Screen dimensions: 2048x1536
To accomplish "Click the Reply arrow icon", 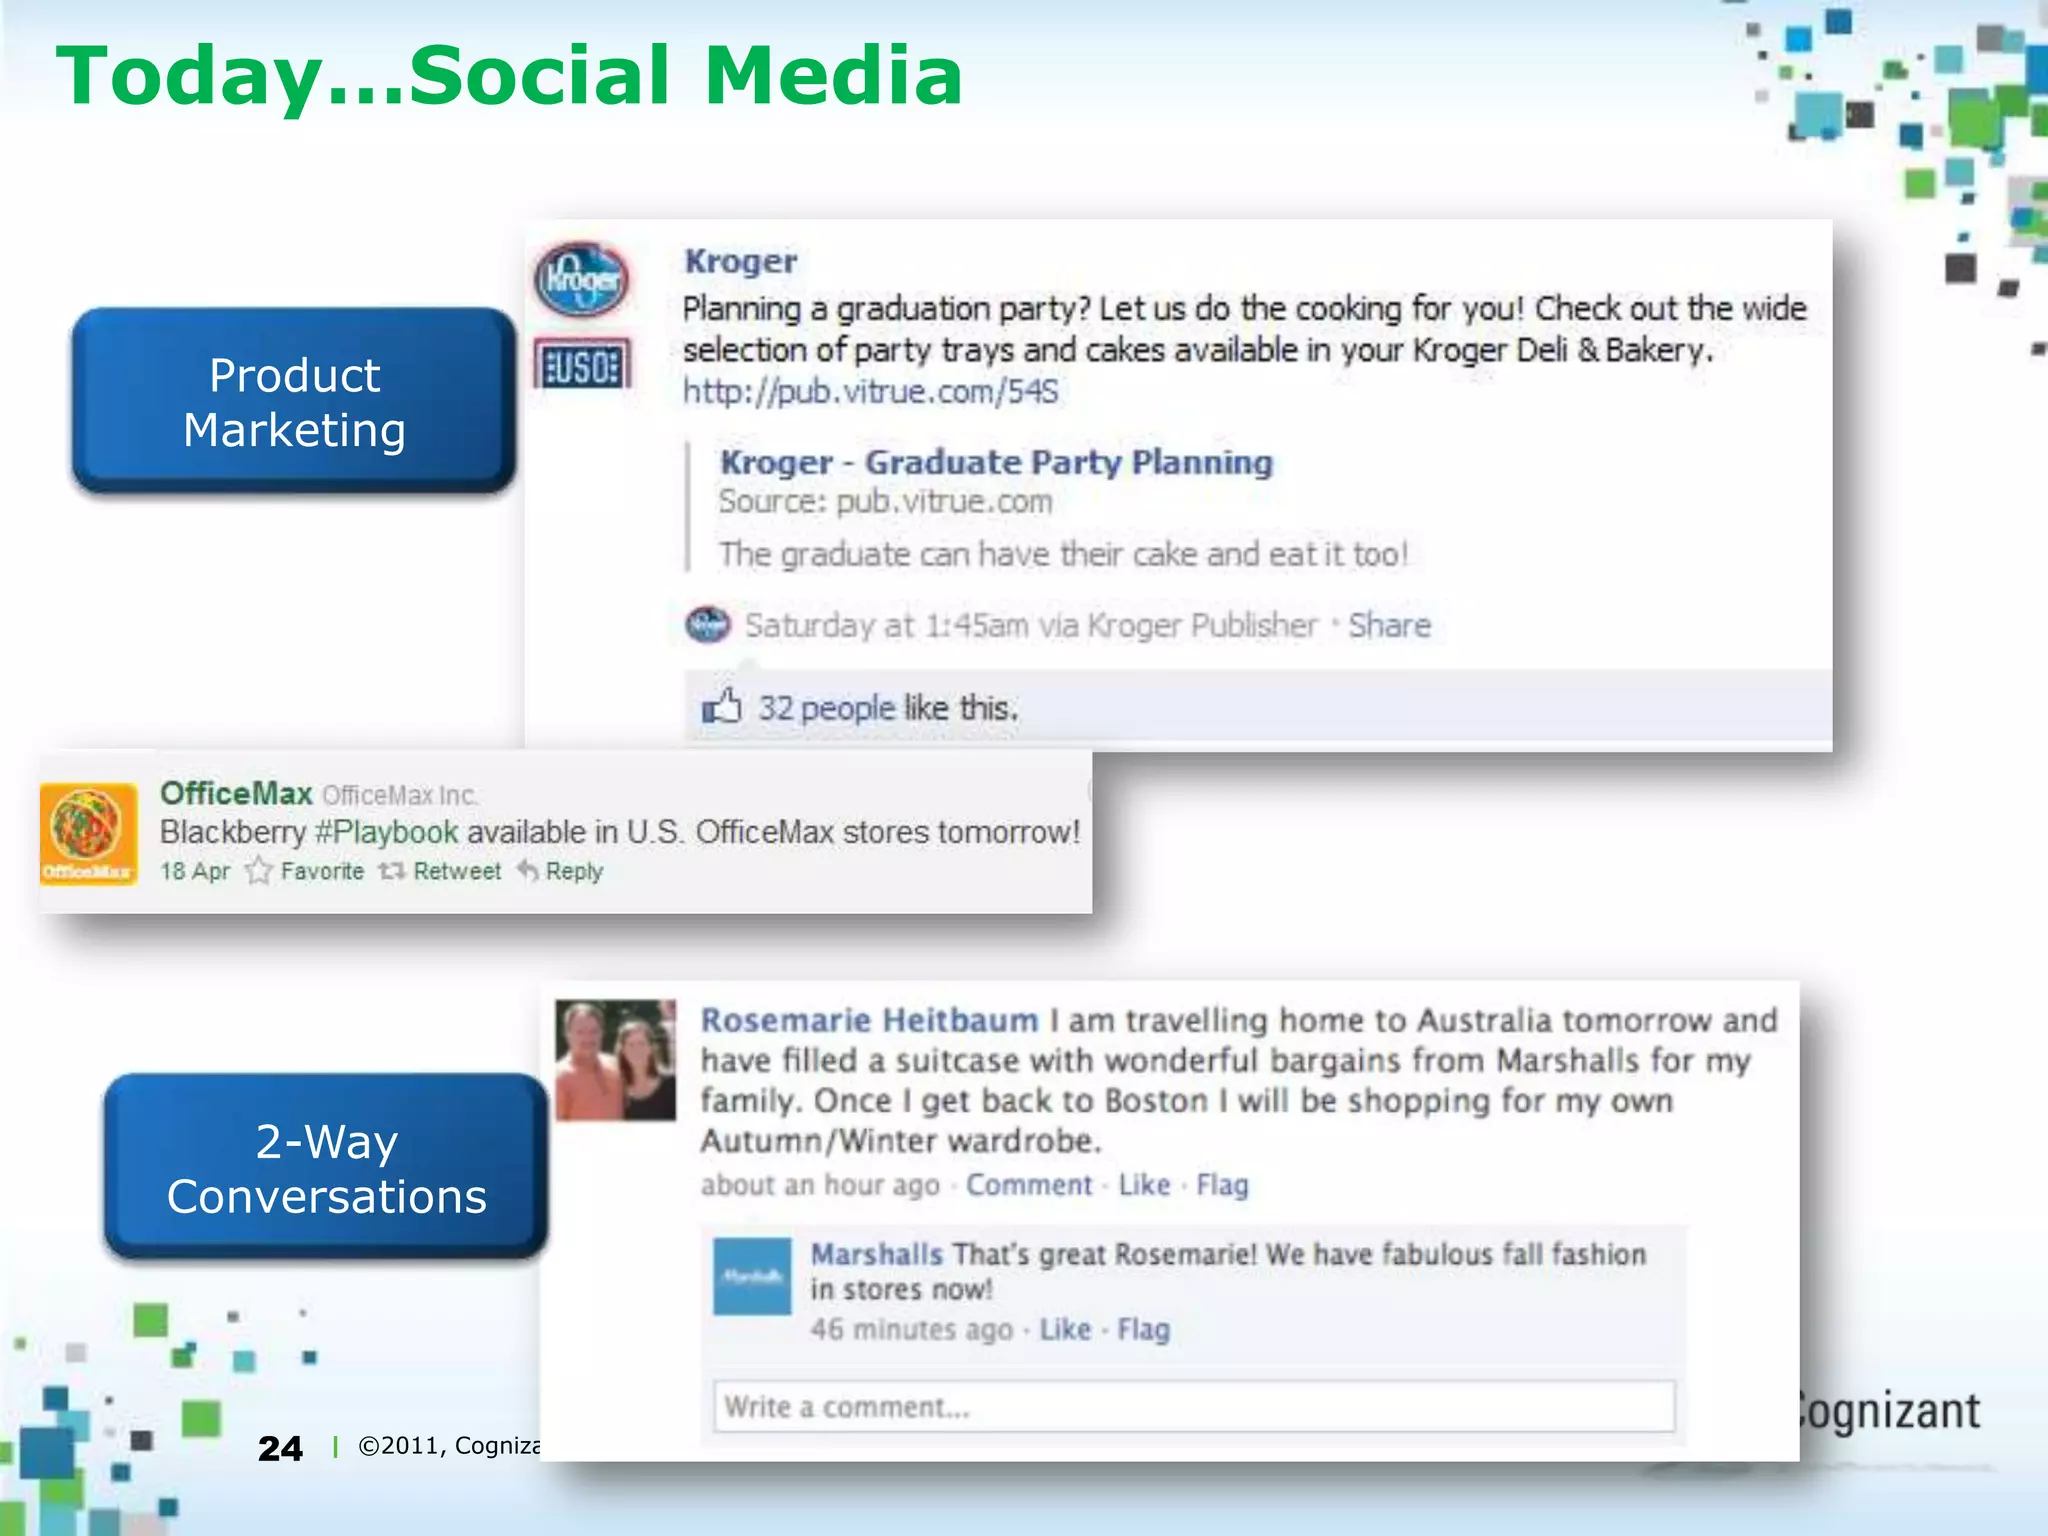I will (528, 871).
